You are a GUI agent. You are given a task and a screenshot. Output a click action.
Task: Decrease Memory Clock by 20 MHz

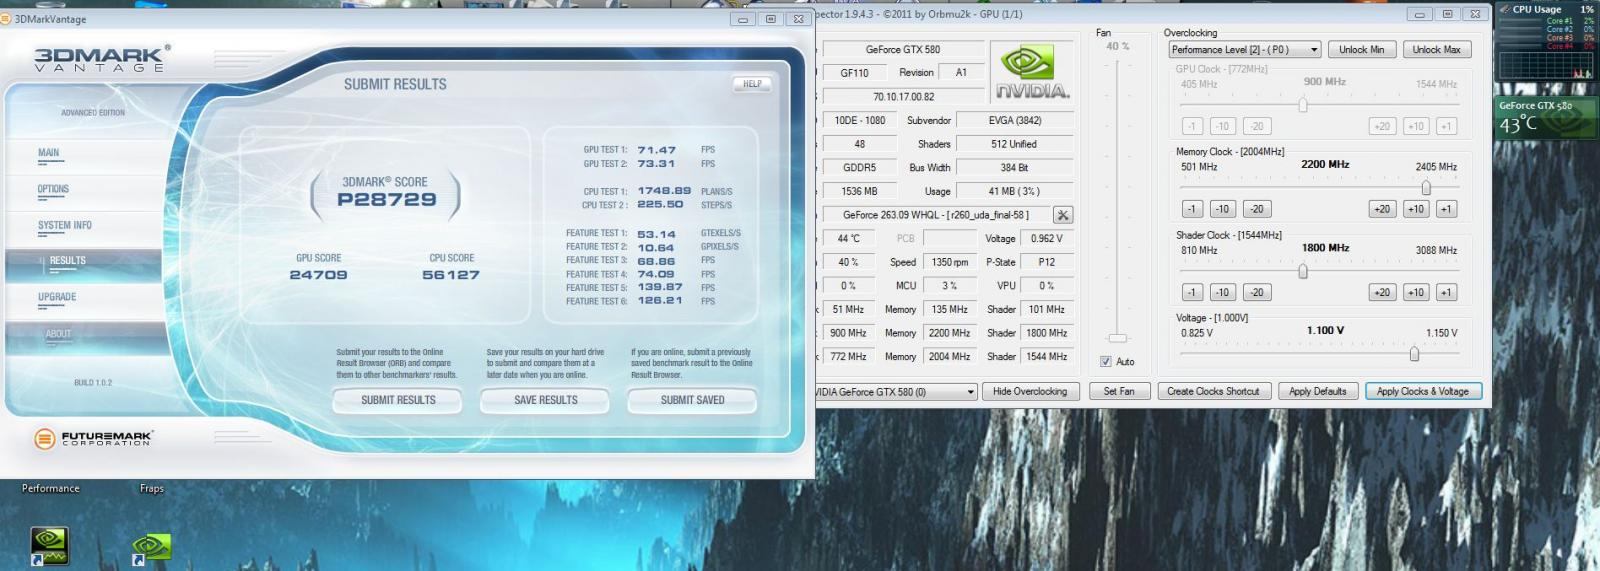1257,209
